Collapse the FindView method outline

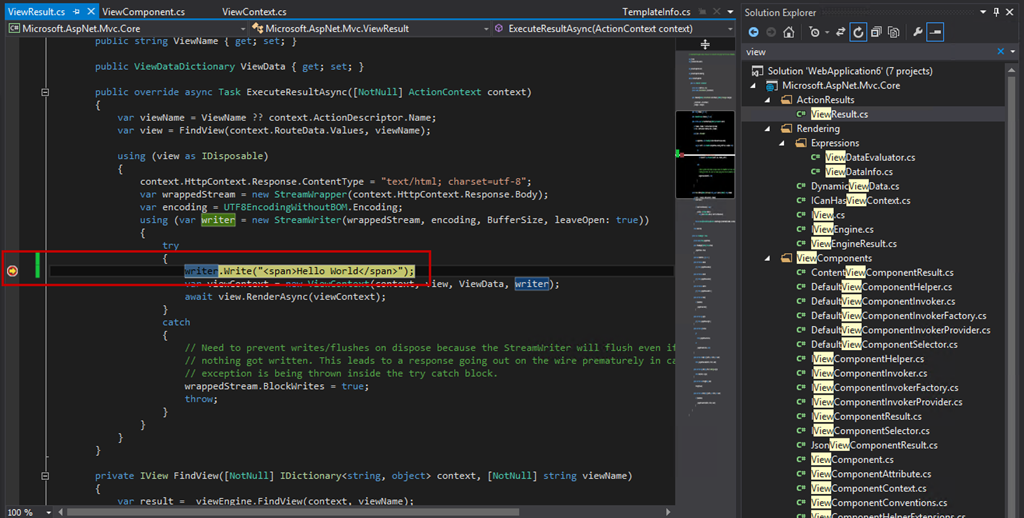pos(45,476)
